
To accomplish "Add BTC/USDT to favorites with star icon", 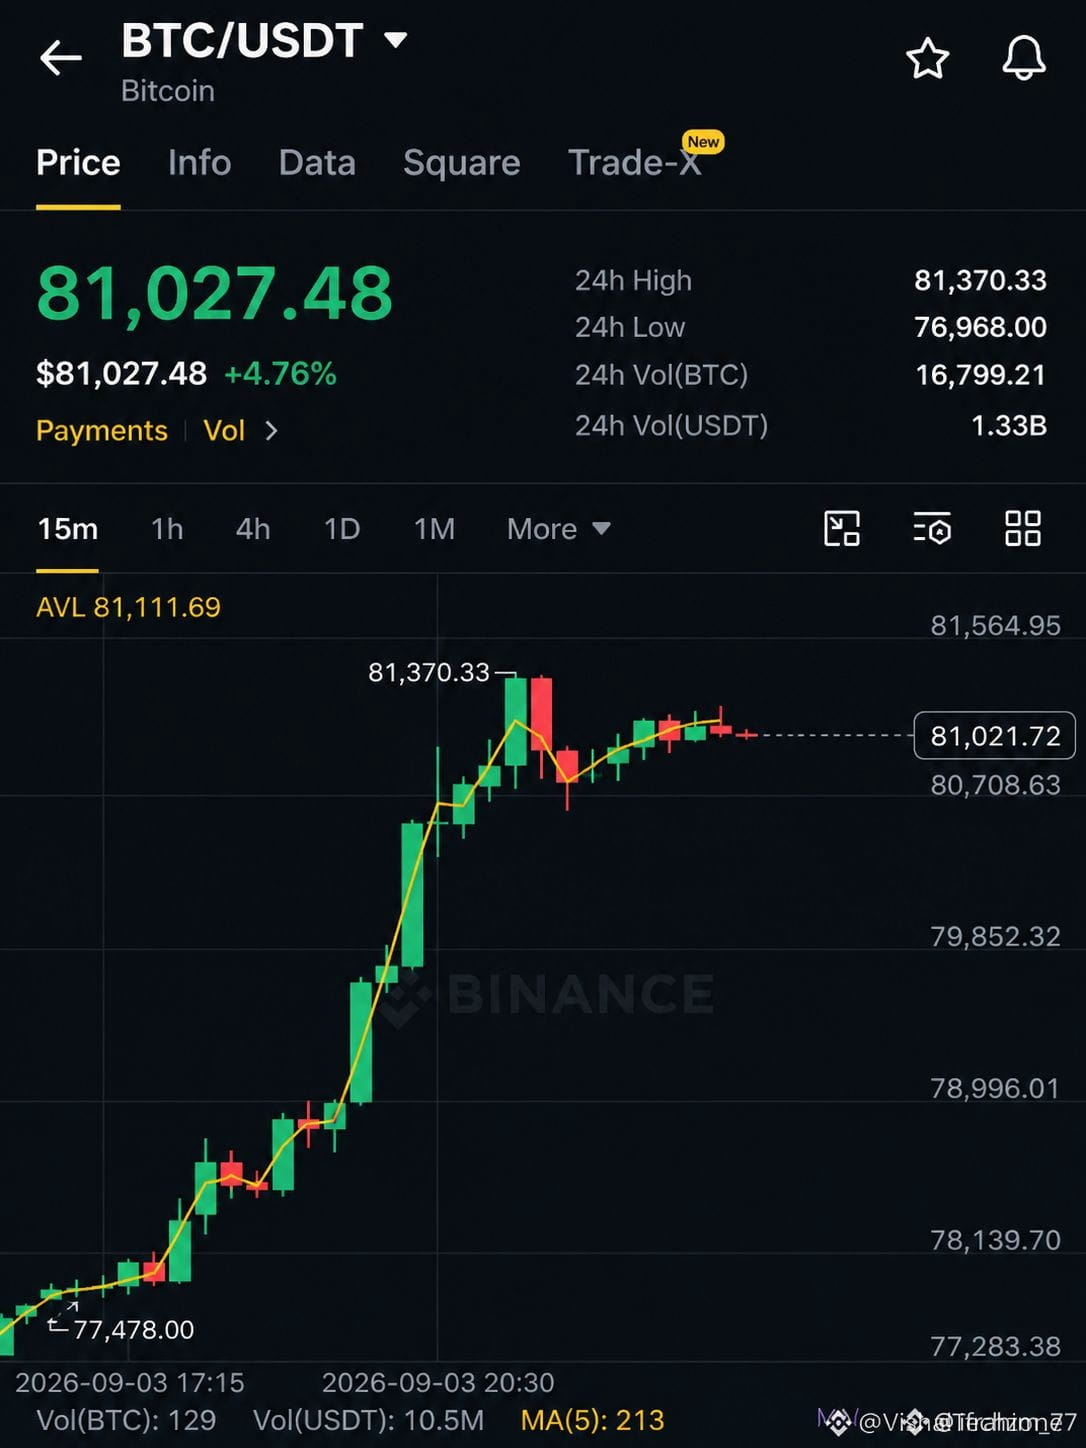I will (x=927, y=58).
